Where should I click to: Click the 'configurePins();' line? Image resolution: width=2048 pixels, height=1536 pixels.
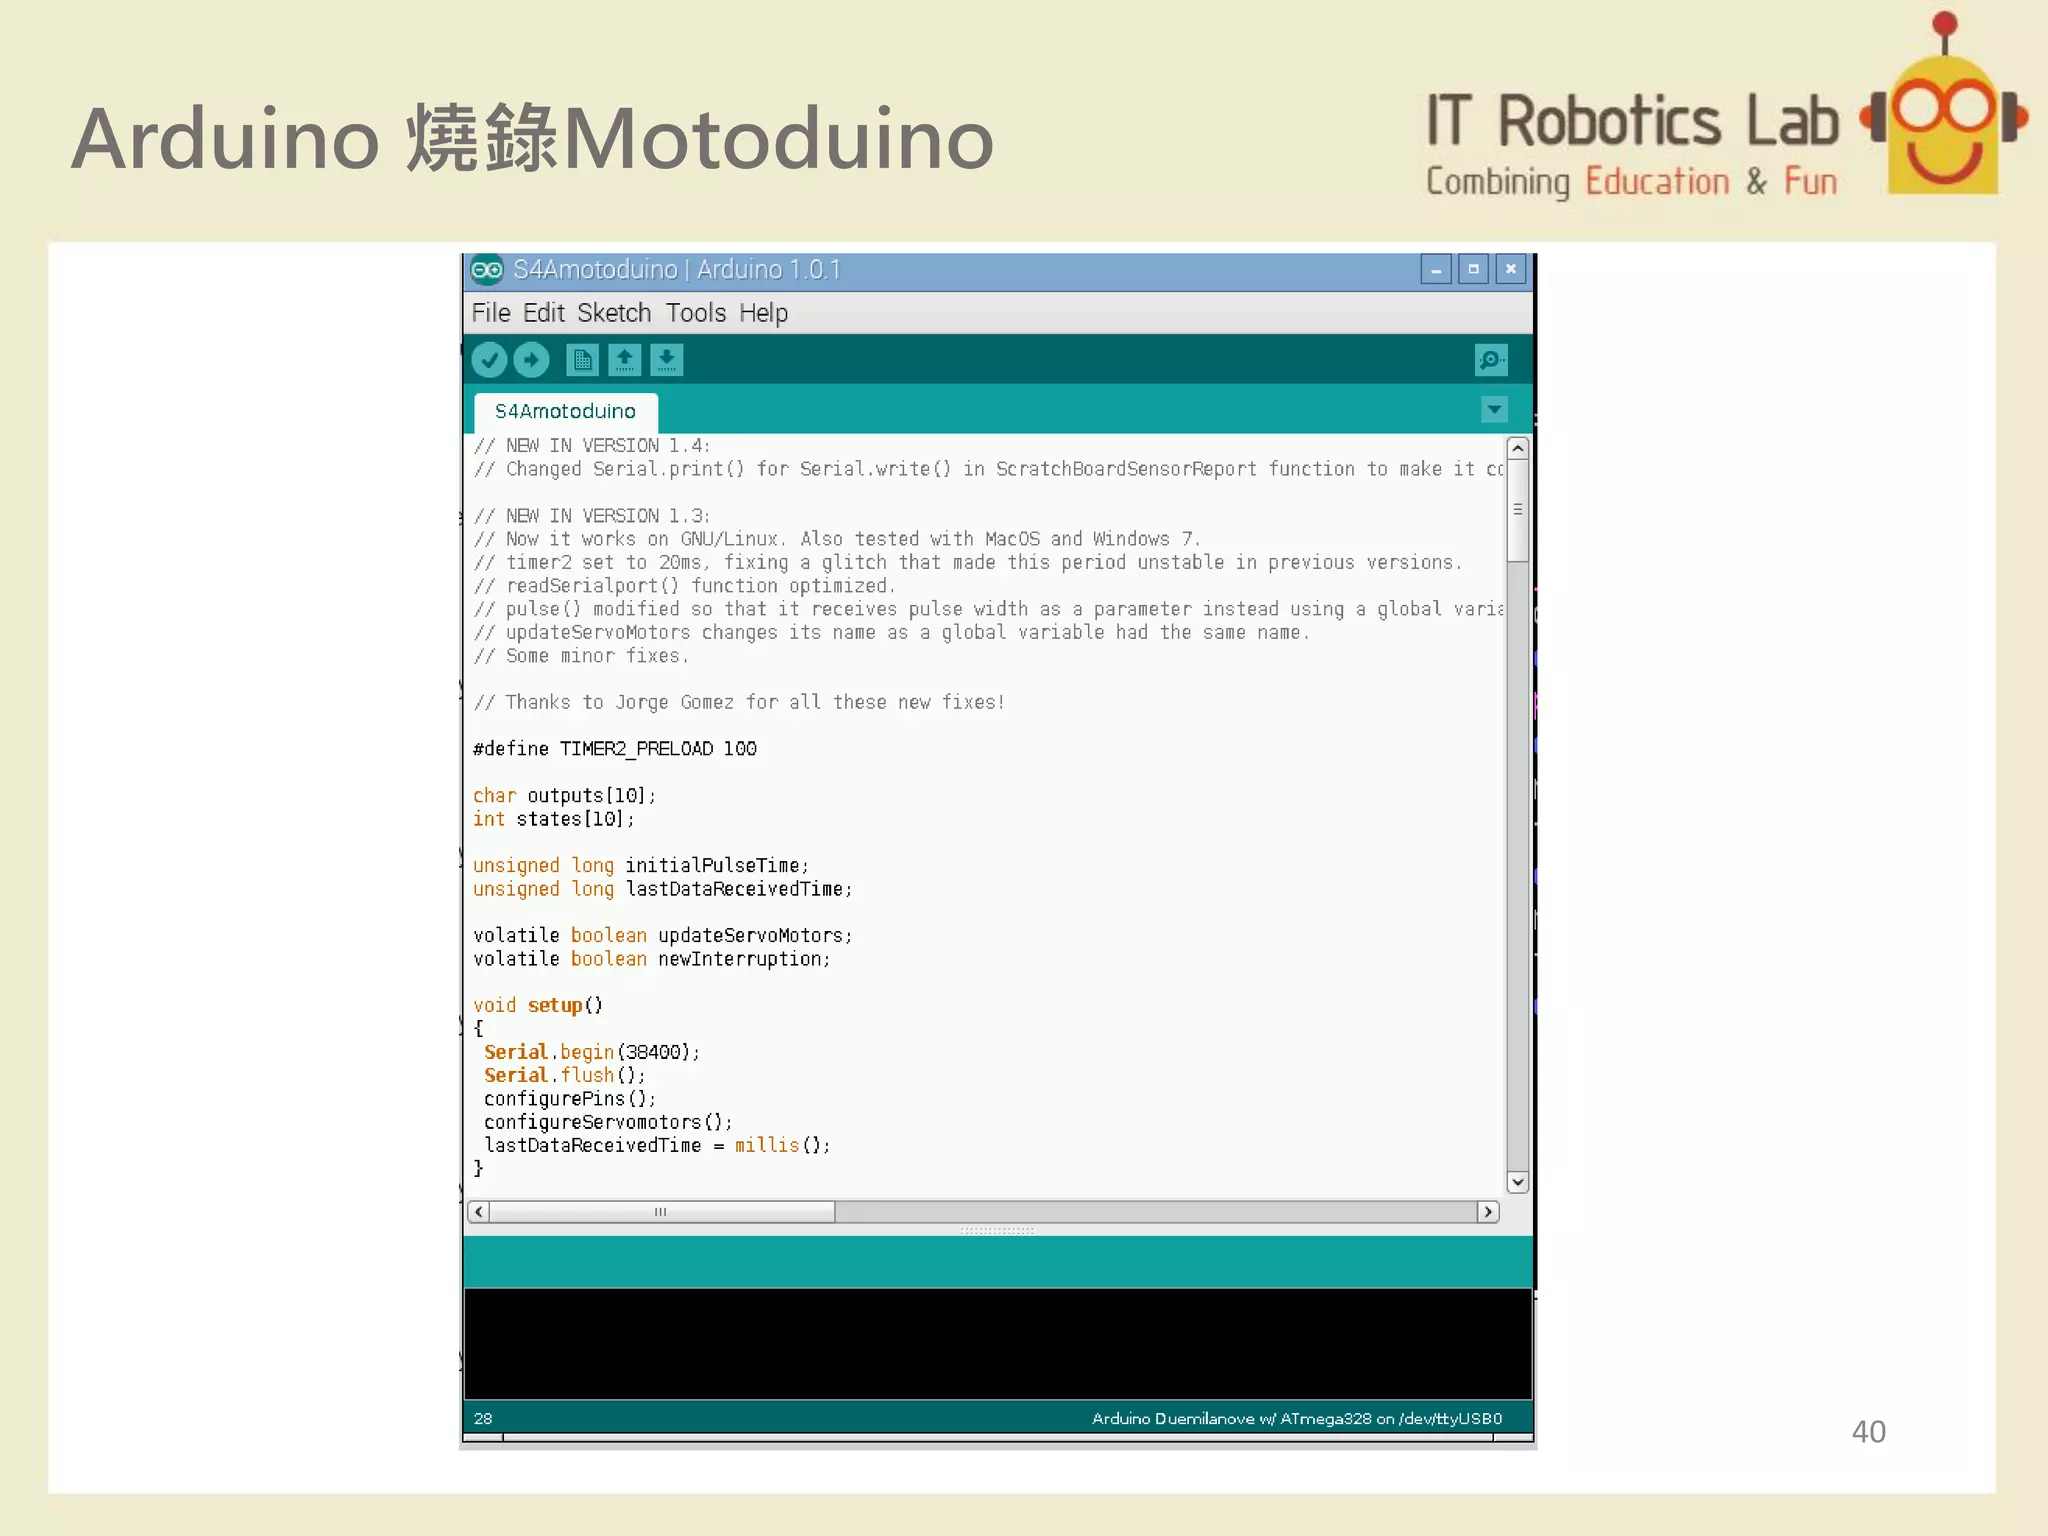pyautogui.click(x=570, y=1099)
